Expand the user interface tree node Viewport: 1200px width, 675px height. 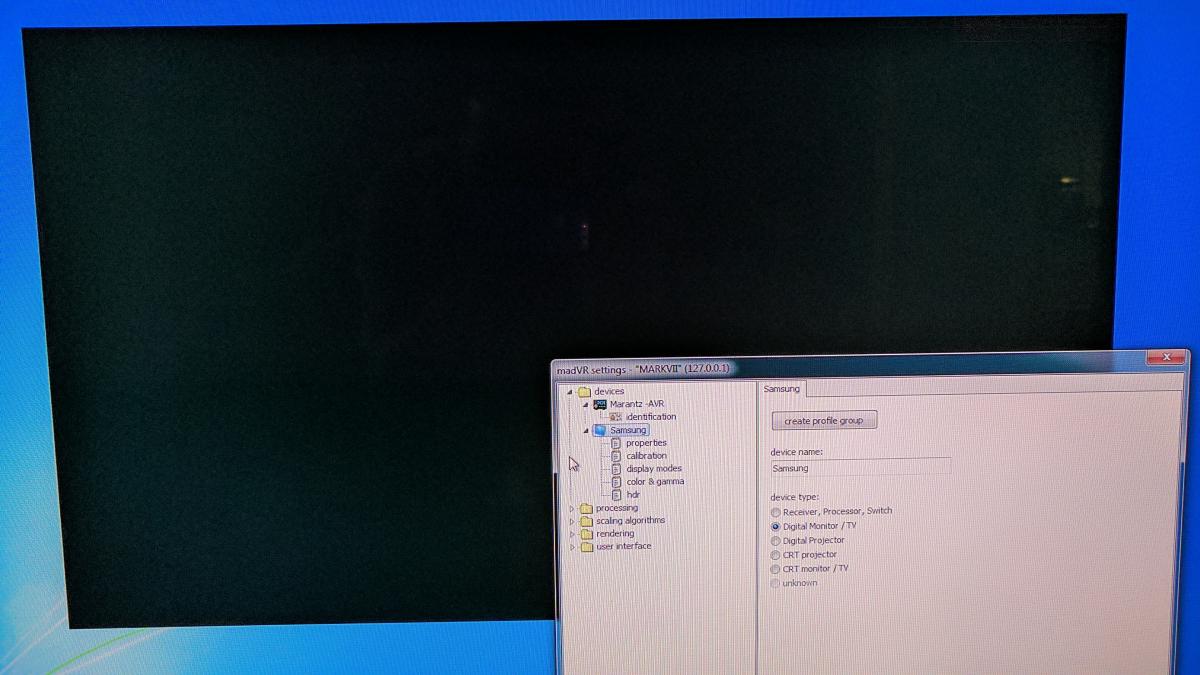coord(572,547)
